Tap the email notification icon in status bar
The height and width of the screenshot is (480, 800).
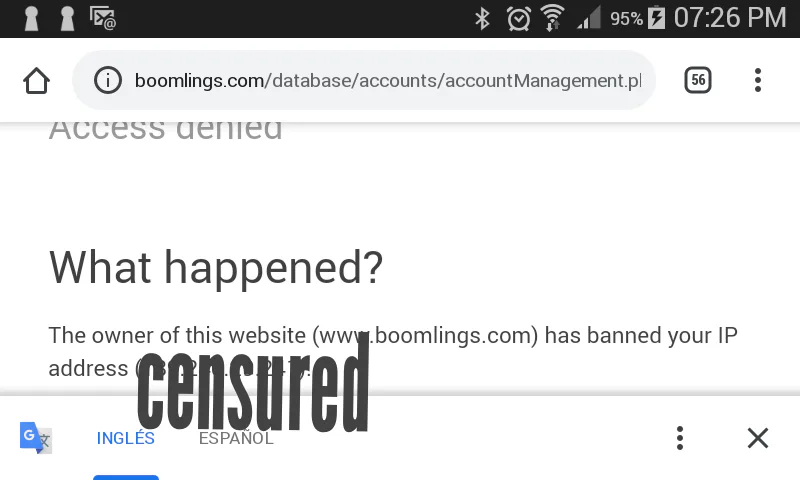103,18
